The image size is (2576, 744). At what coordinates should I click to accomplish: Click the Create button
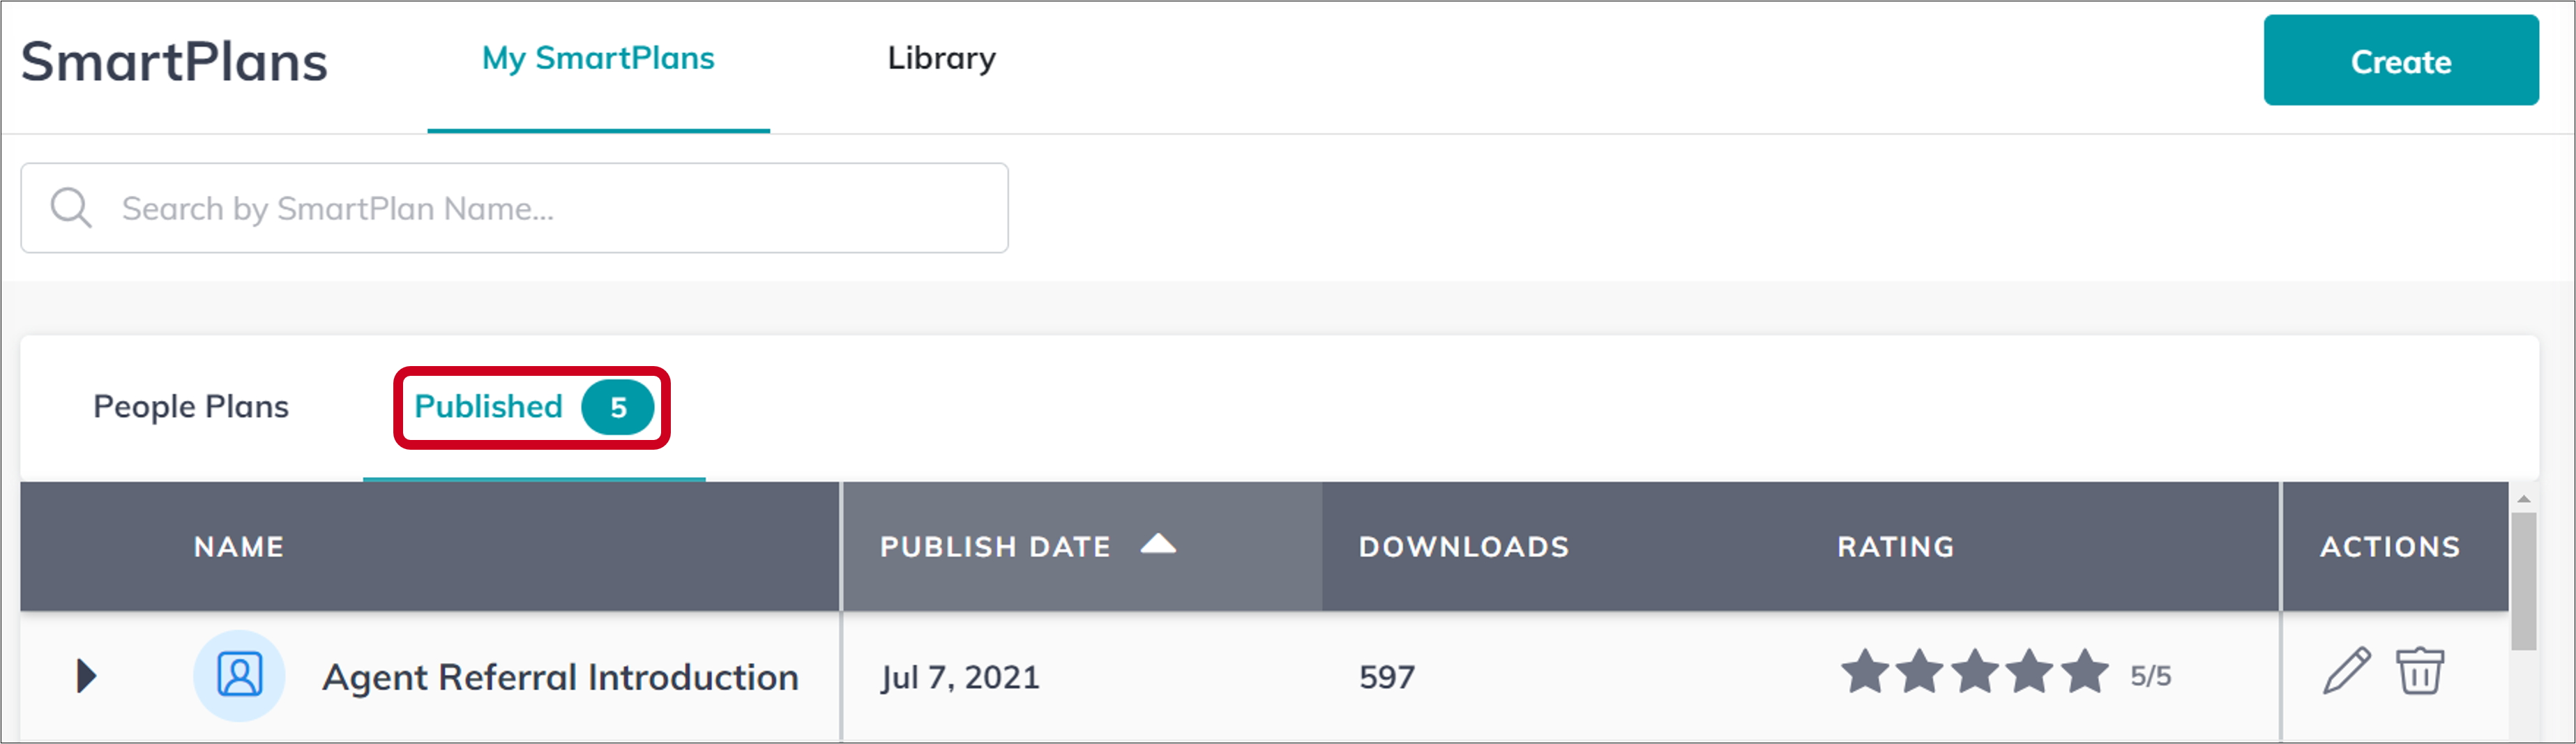point(2401,60)
